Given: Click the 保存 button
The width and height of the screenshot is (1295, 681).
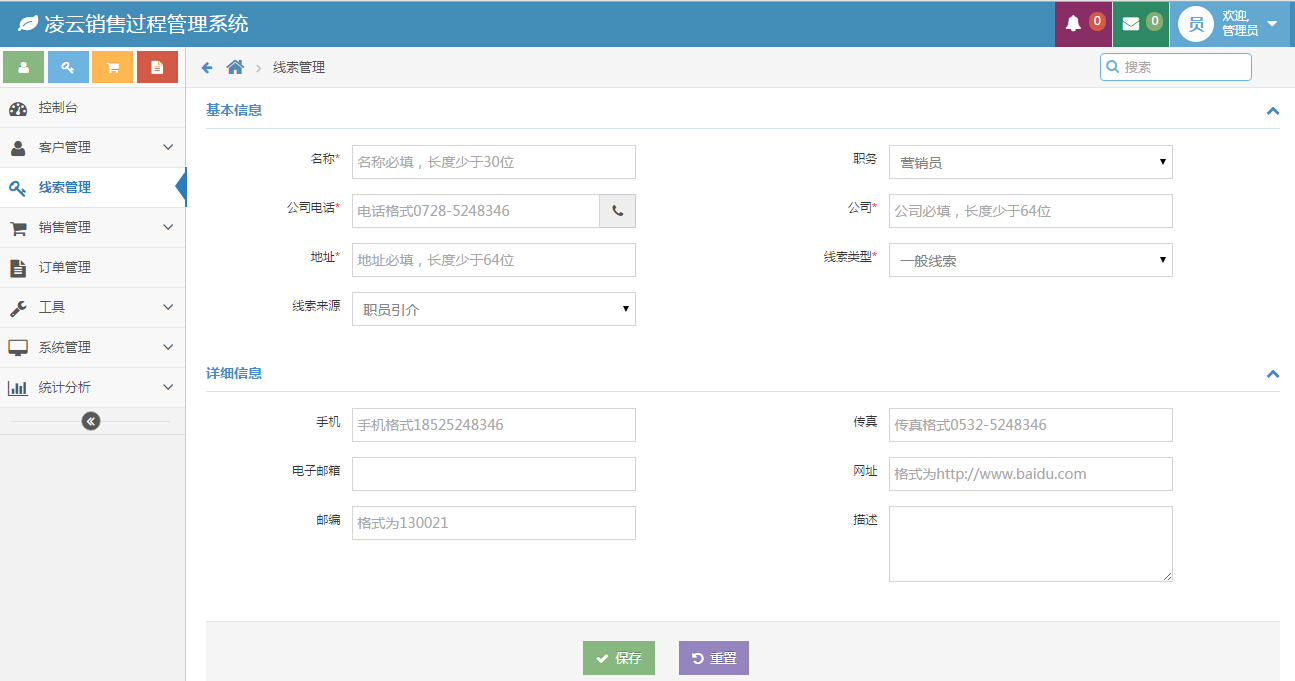Looking at the screenshot, I should [x=618, y=658].
